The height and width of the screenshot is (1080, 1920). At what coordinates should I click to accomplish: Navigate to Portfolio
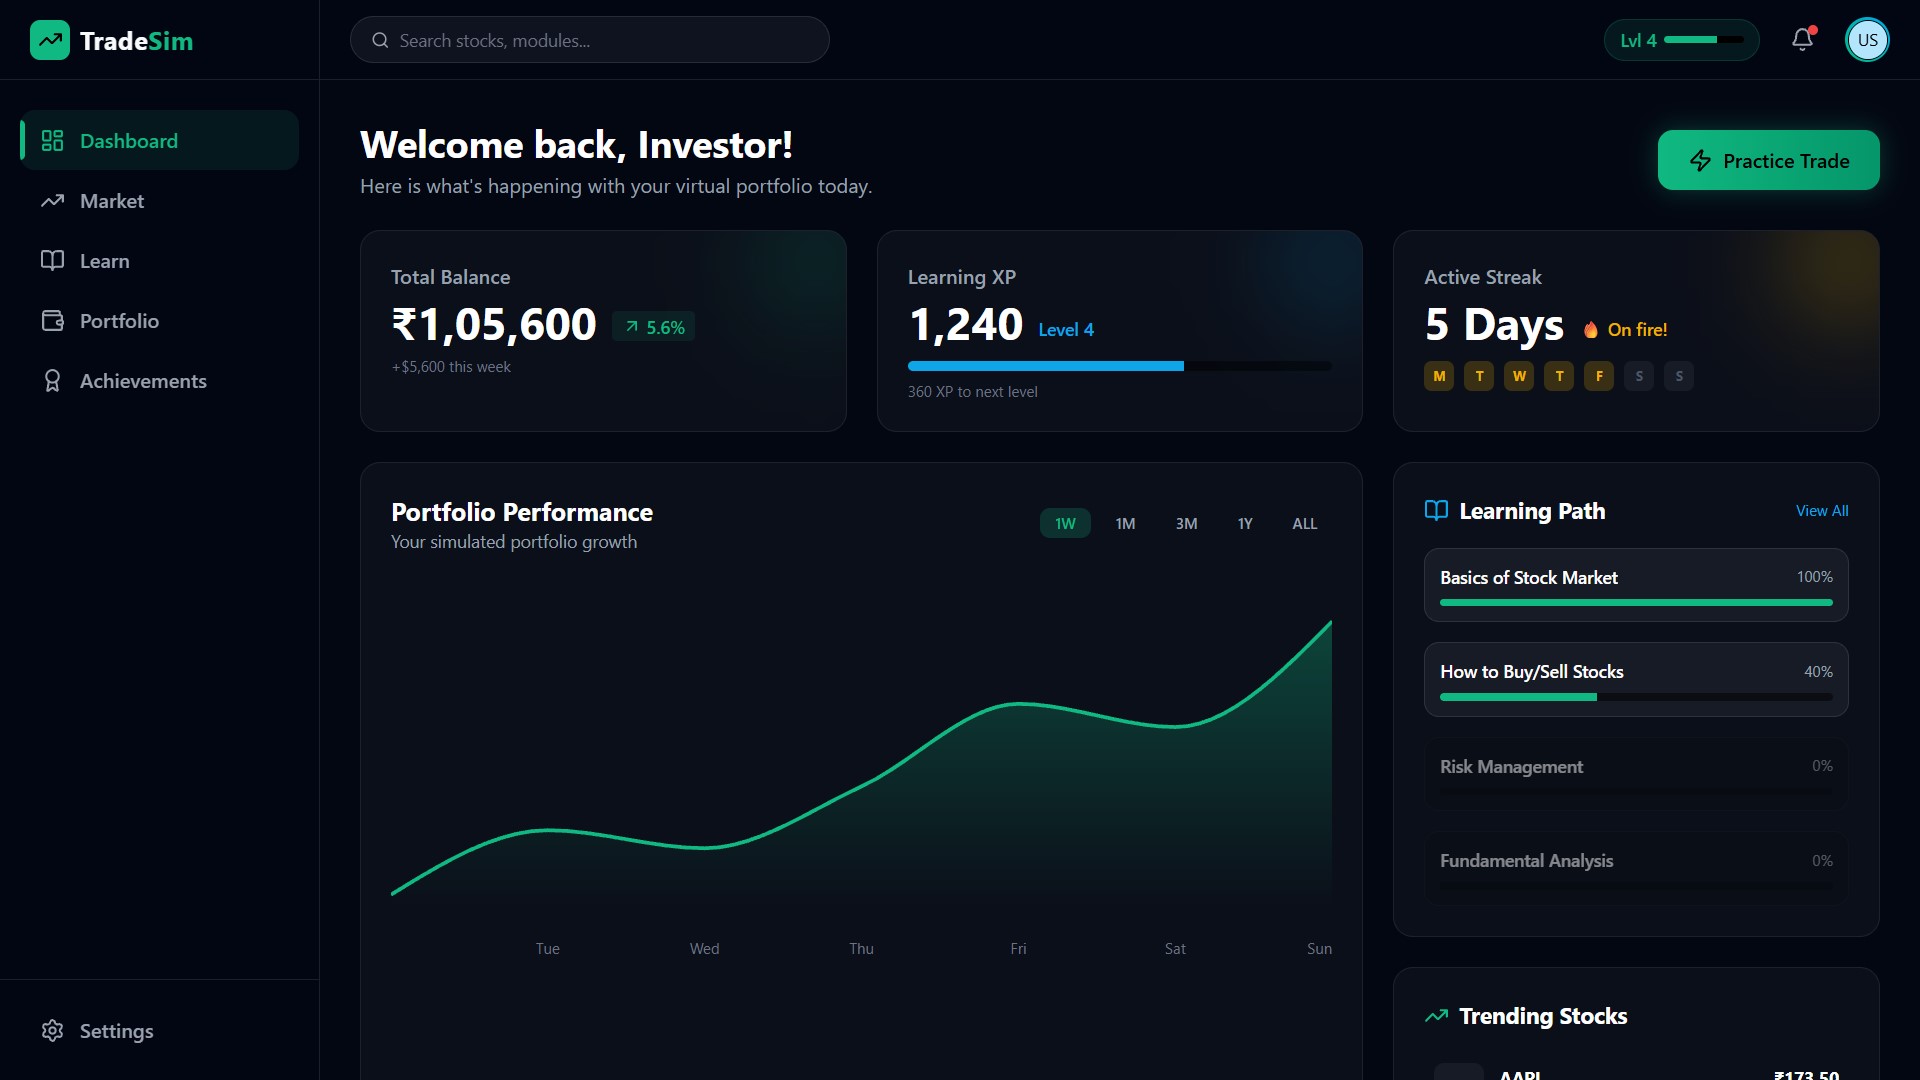tap(160, 321)
